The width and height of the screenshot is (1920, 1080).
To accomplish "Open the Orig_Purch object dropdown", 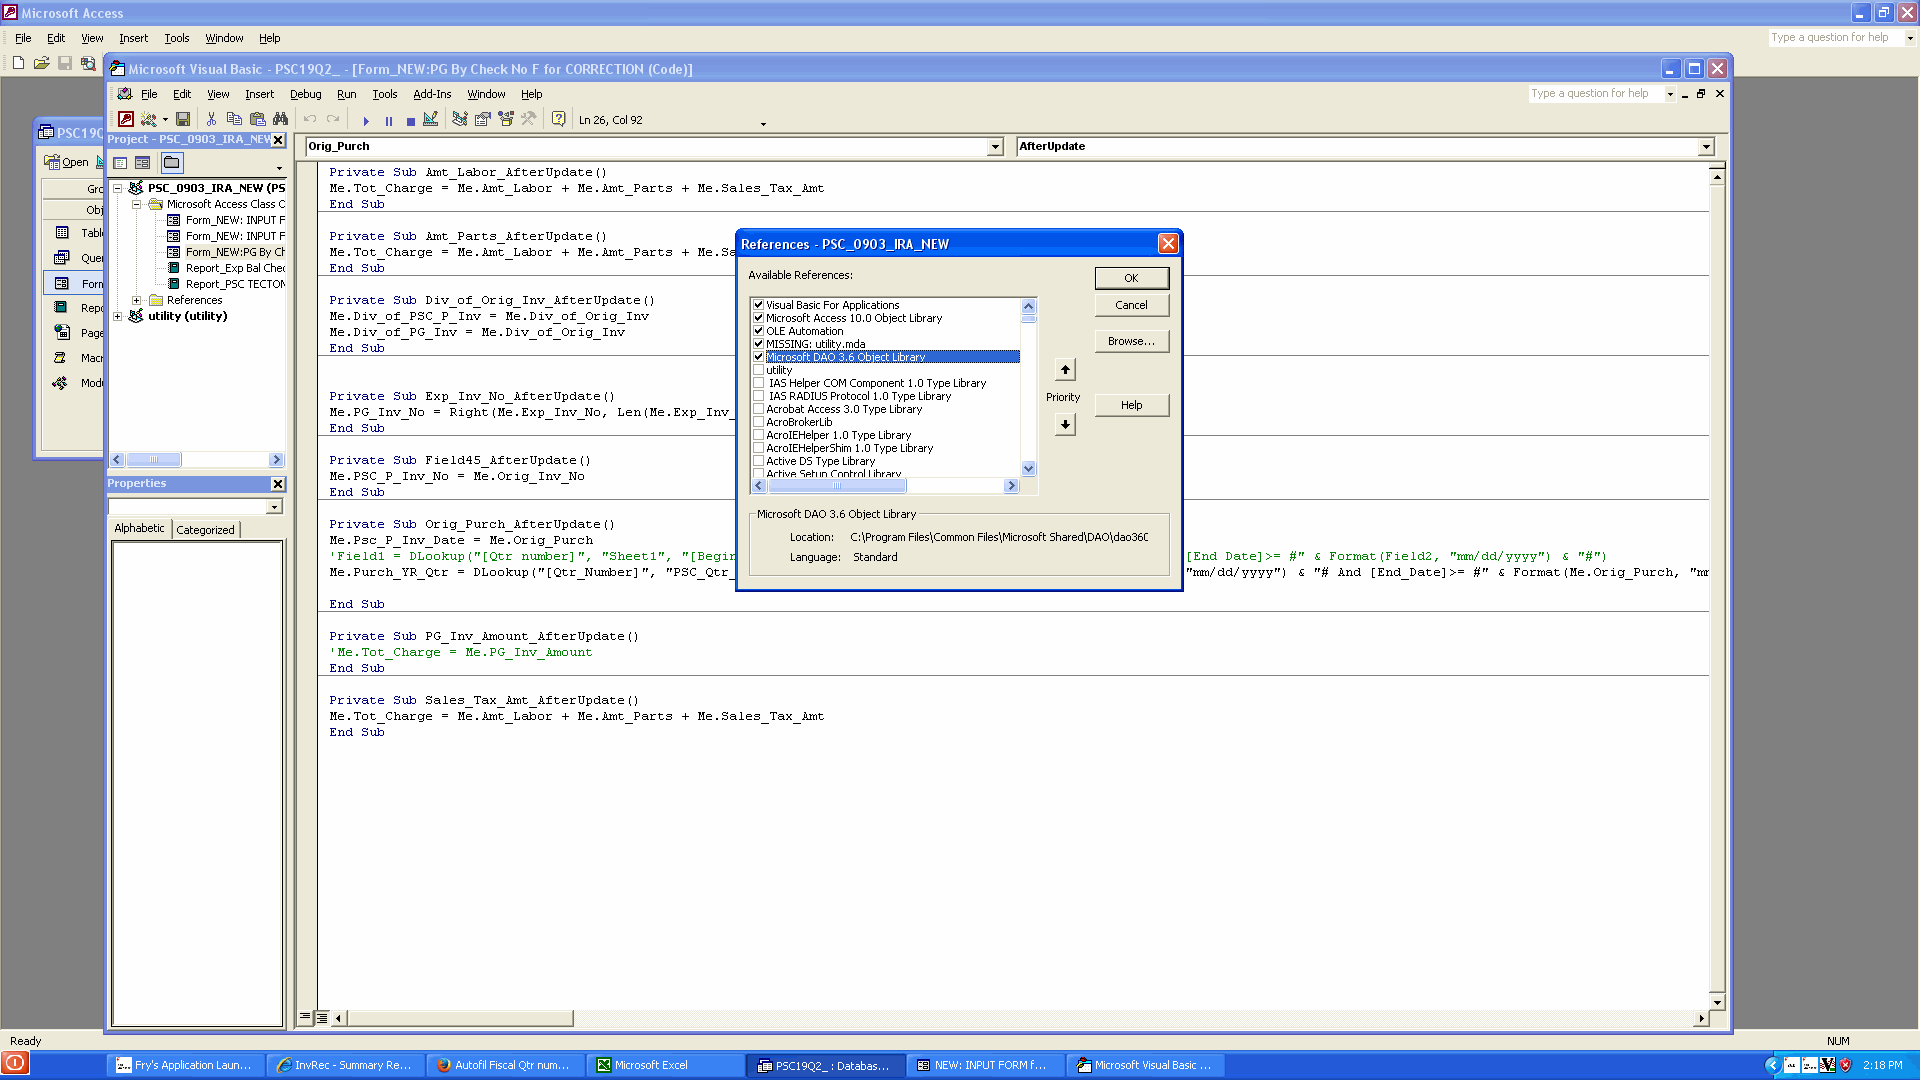I will [x=995, y=147].
